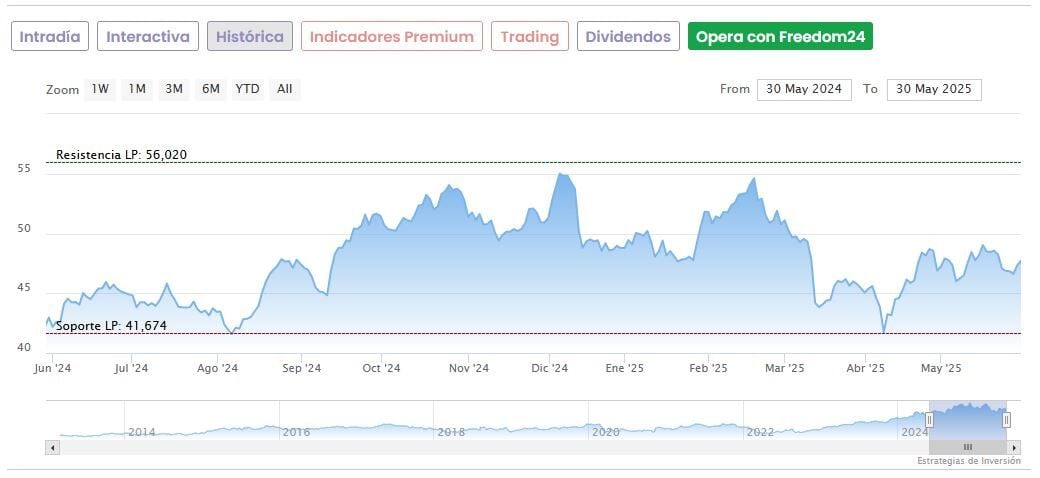
Task: Open the Intradía tab
Action: click(x=50, y=37)
